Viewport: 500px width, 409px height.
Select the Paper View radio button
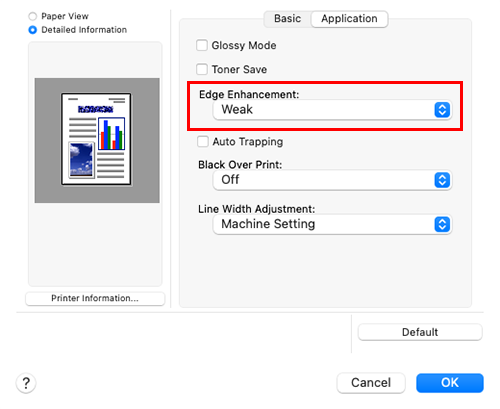32,16
